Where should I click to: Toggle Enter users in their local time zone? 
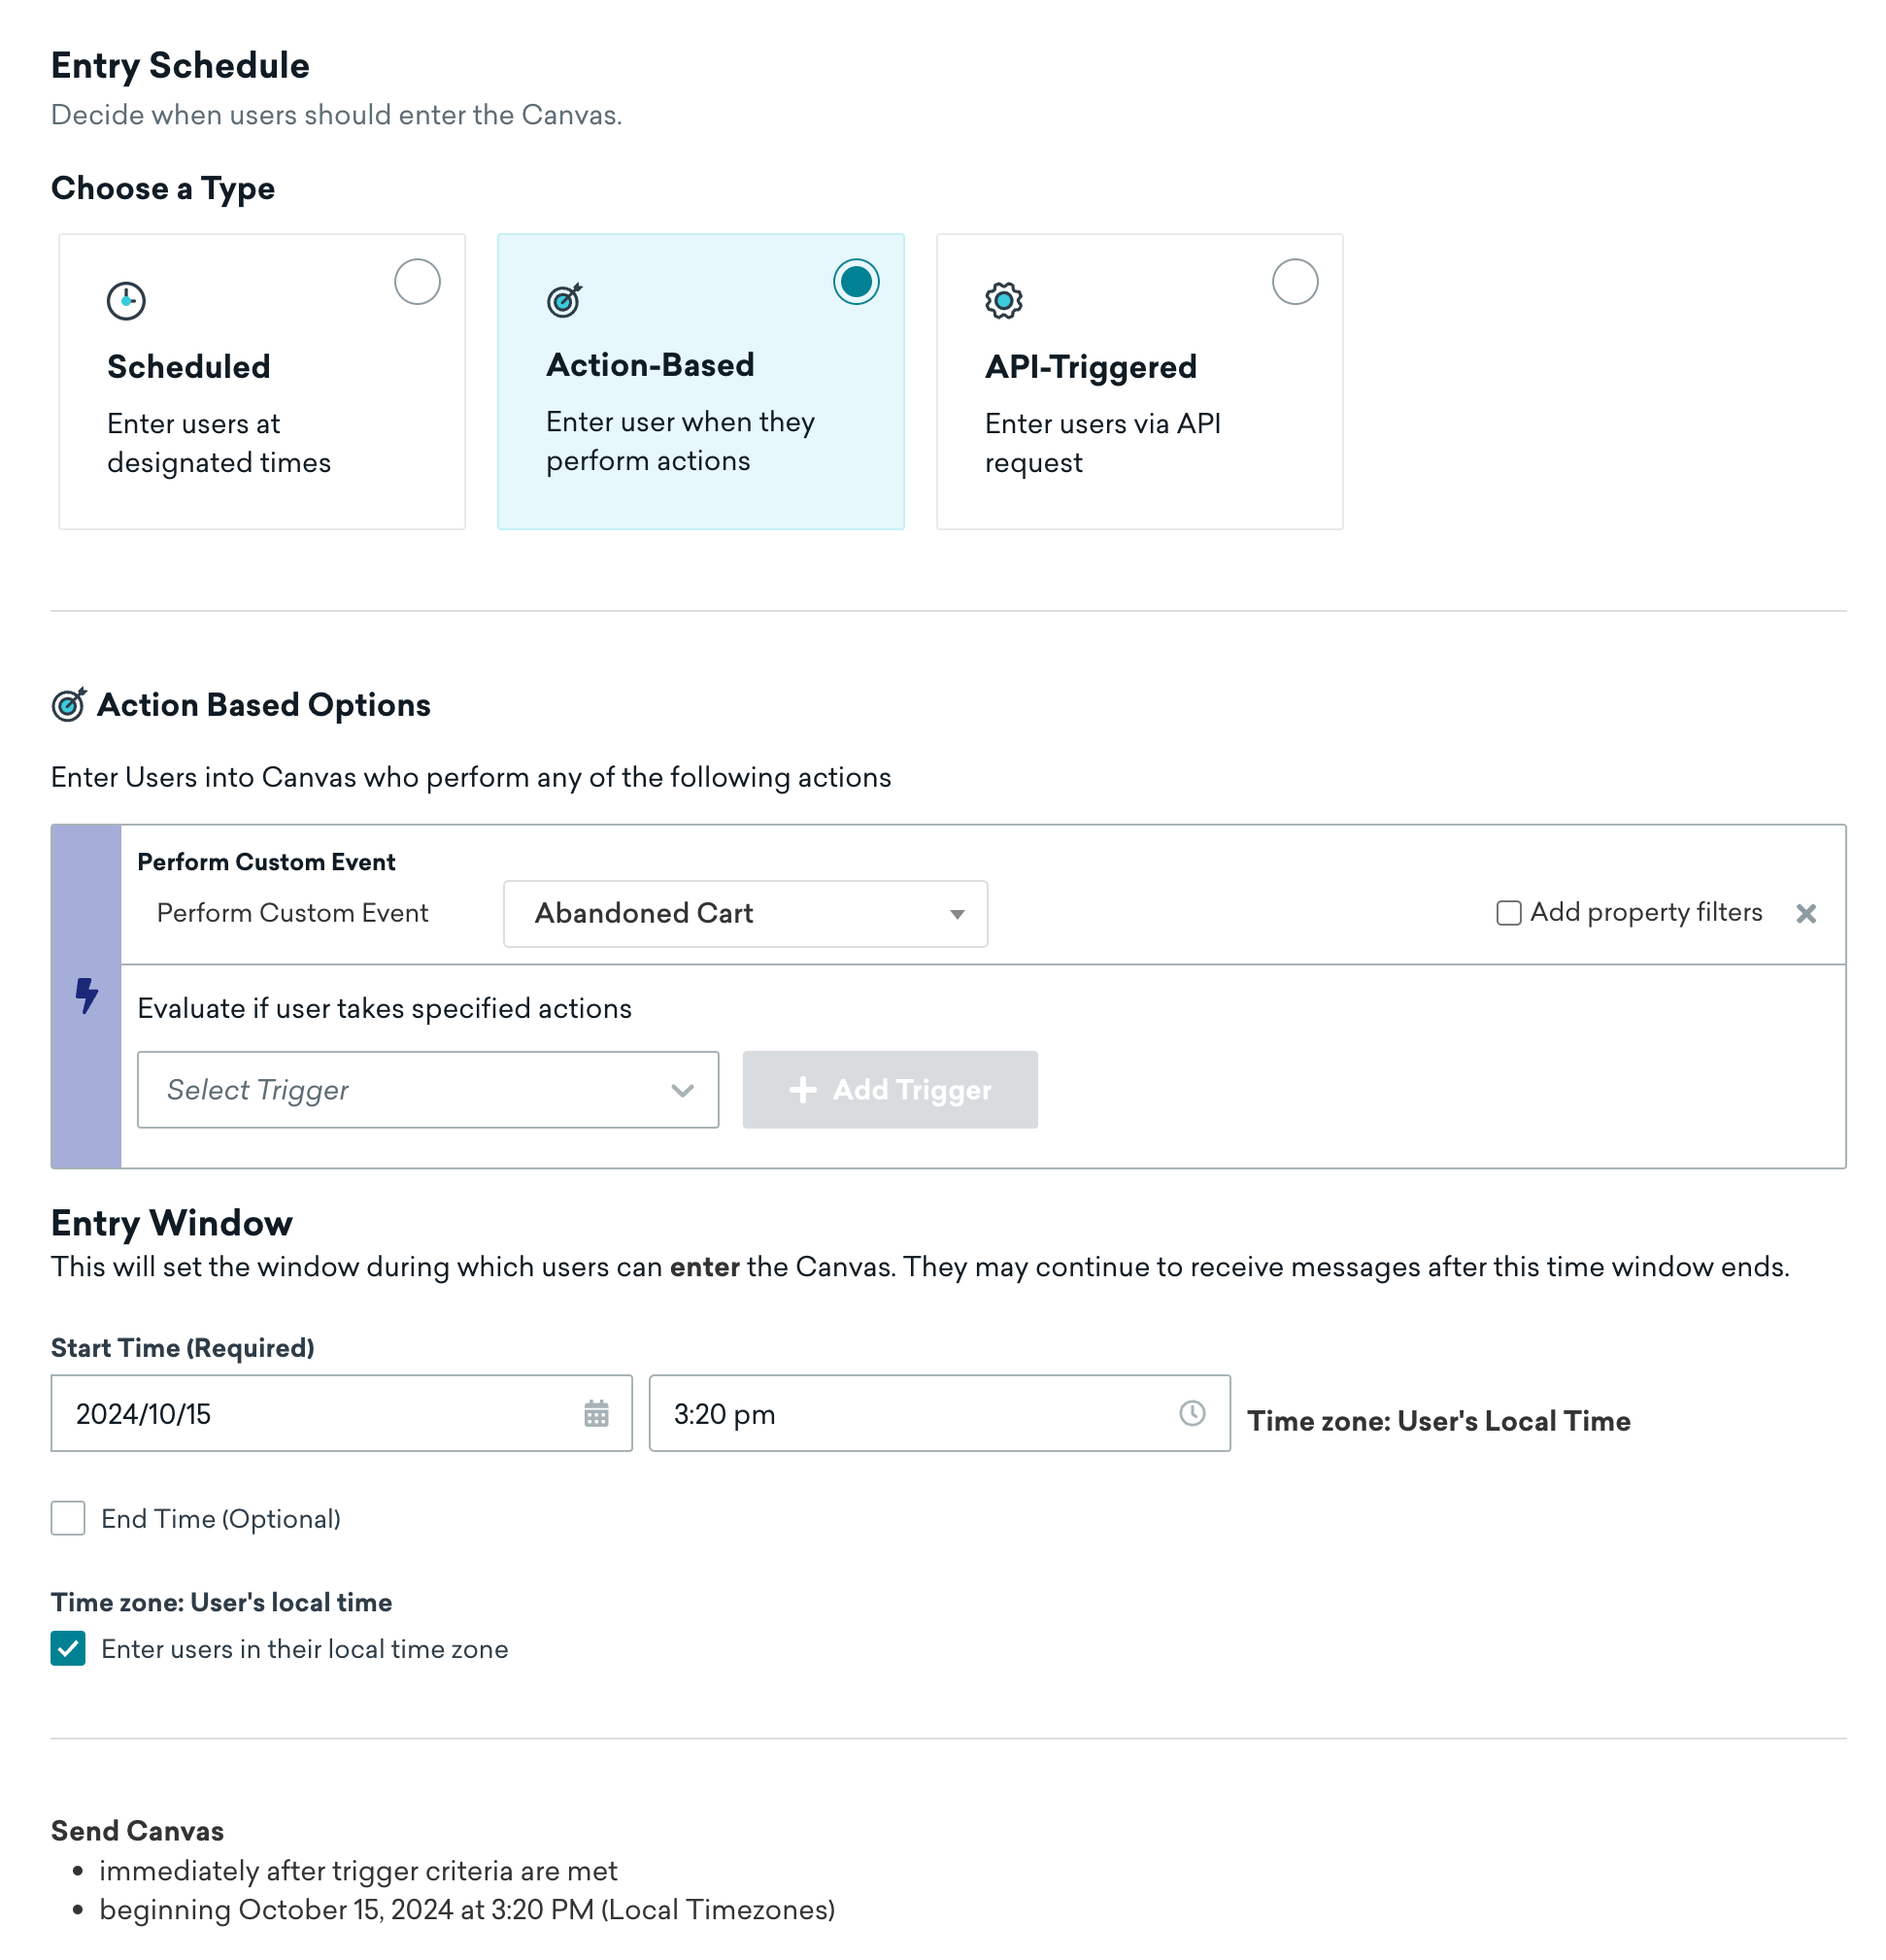click(x=66, y=1648)
